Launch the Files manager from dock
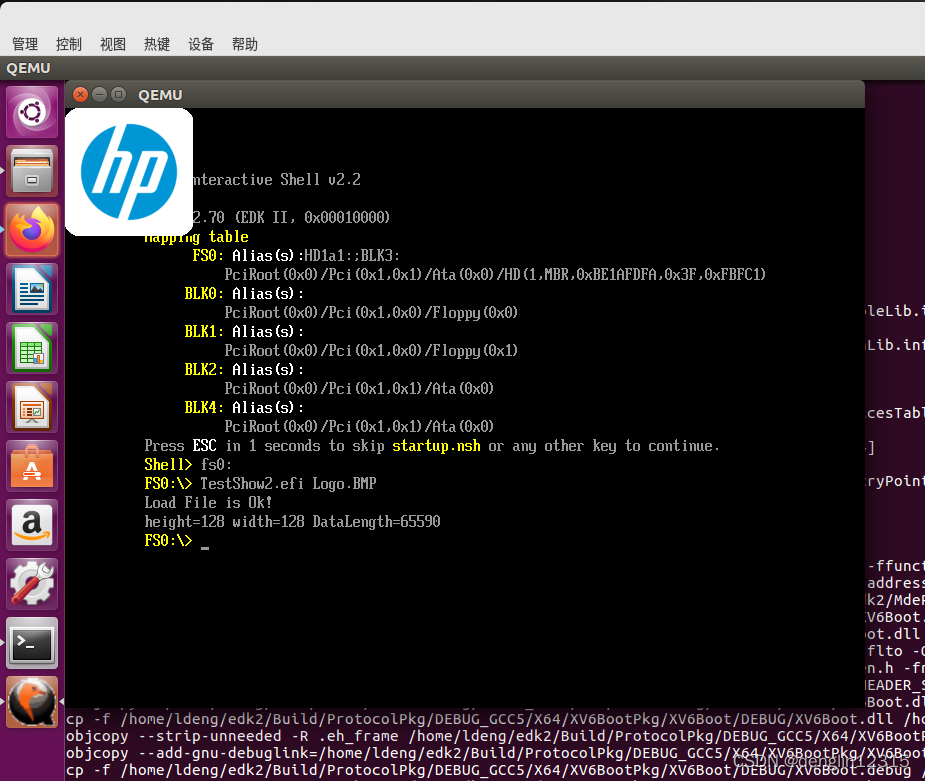The image size is (925, 781). pos(32,171)
